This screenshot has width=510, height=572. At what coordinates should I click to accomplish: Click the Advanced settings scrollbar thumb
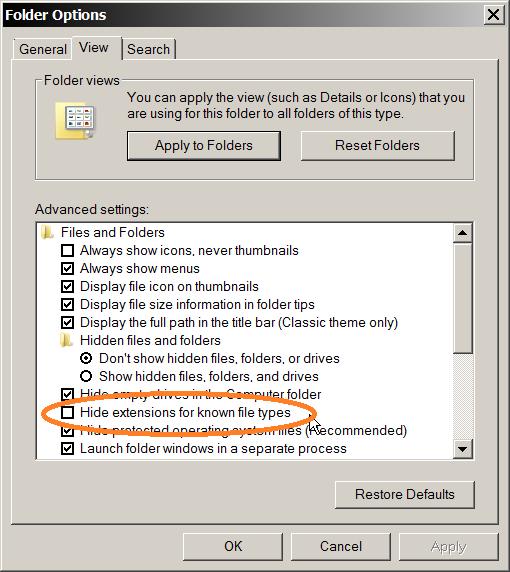coord(463,298)
